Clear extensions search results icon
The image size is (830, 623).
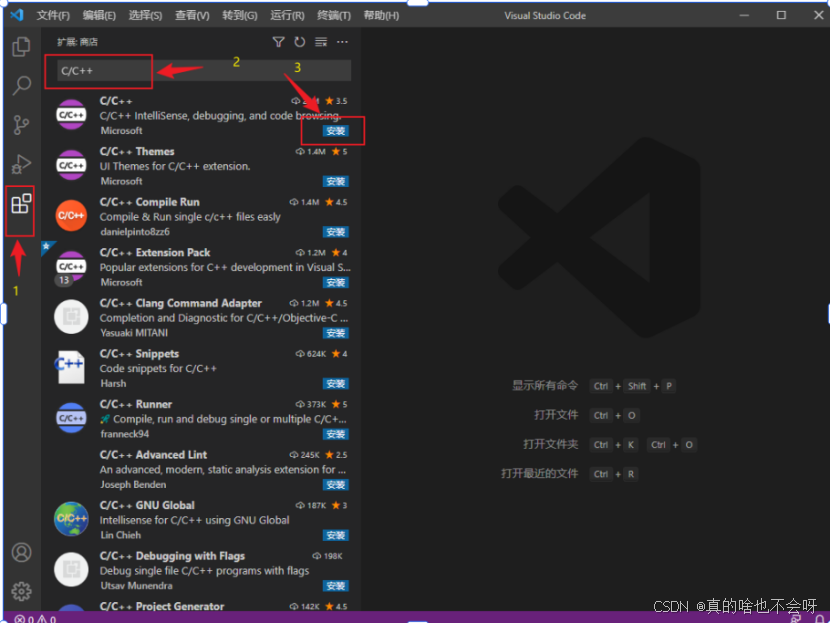321,42
